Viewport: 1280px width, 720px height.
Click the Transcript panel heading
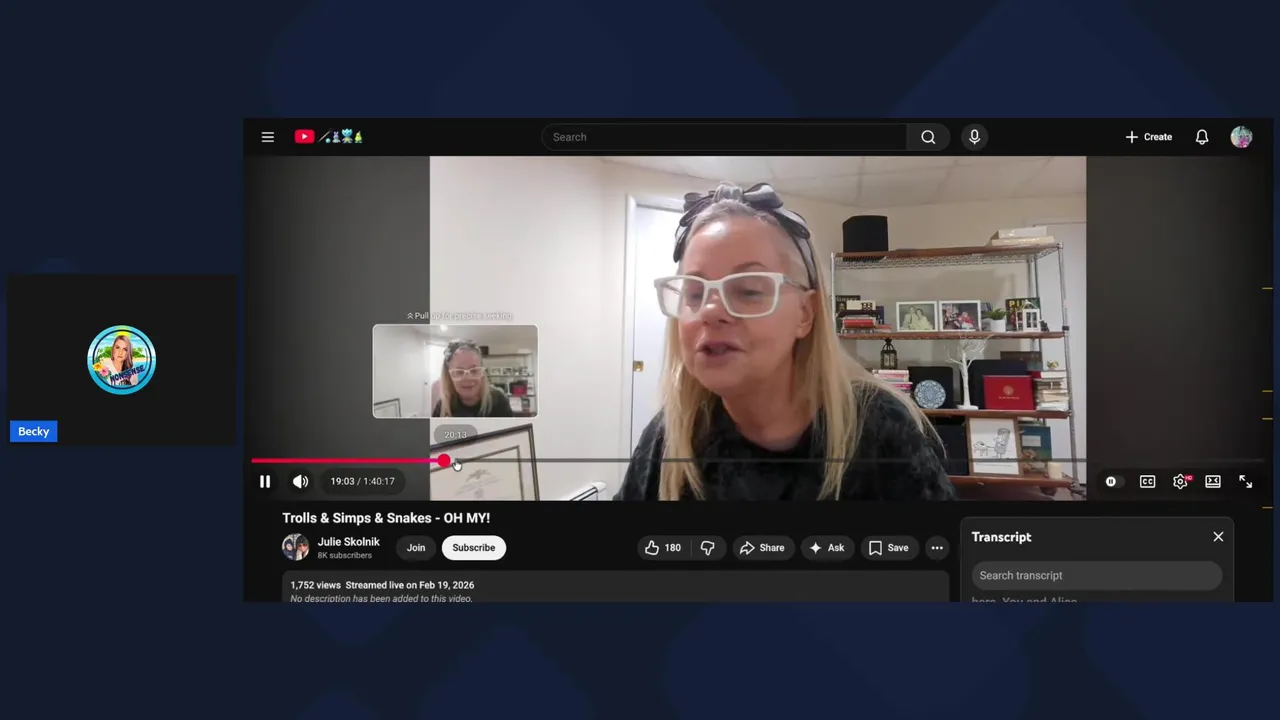pos(1001,537)
